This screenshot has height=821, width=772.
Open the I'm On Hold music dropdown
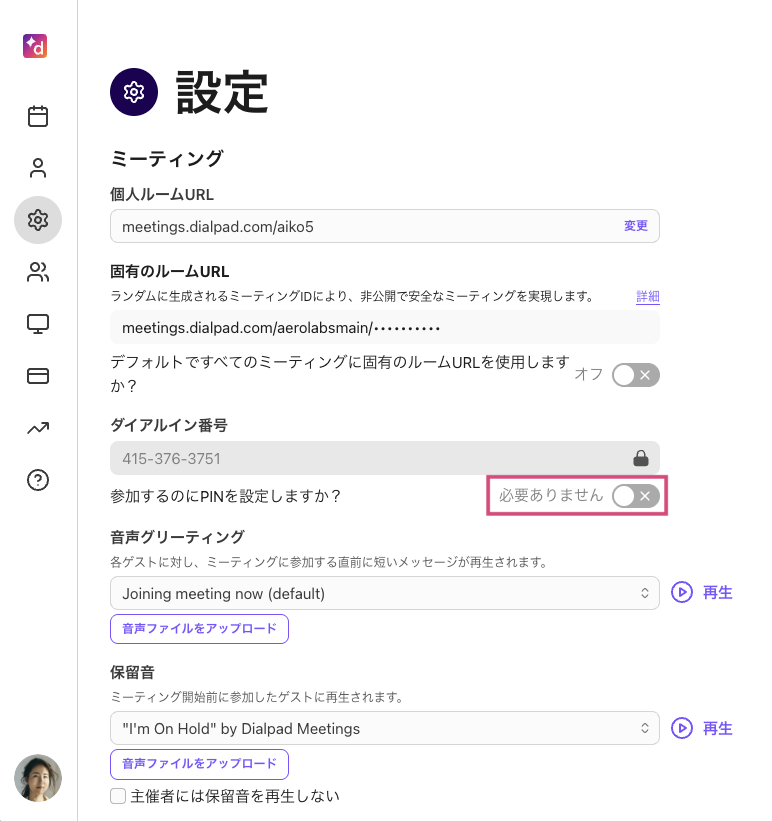pyautogui.click(x=384, y=728)
